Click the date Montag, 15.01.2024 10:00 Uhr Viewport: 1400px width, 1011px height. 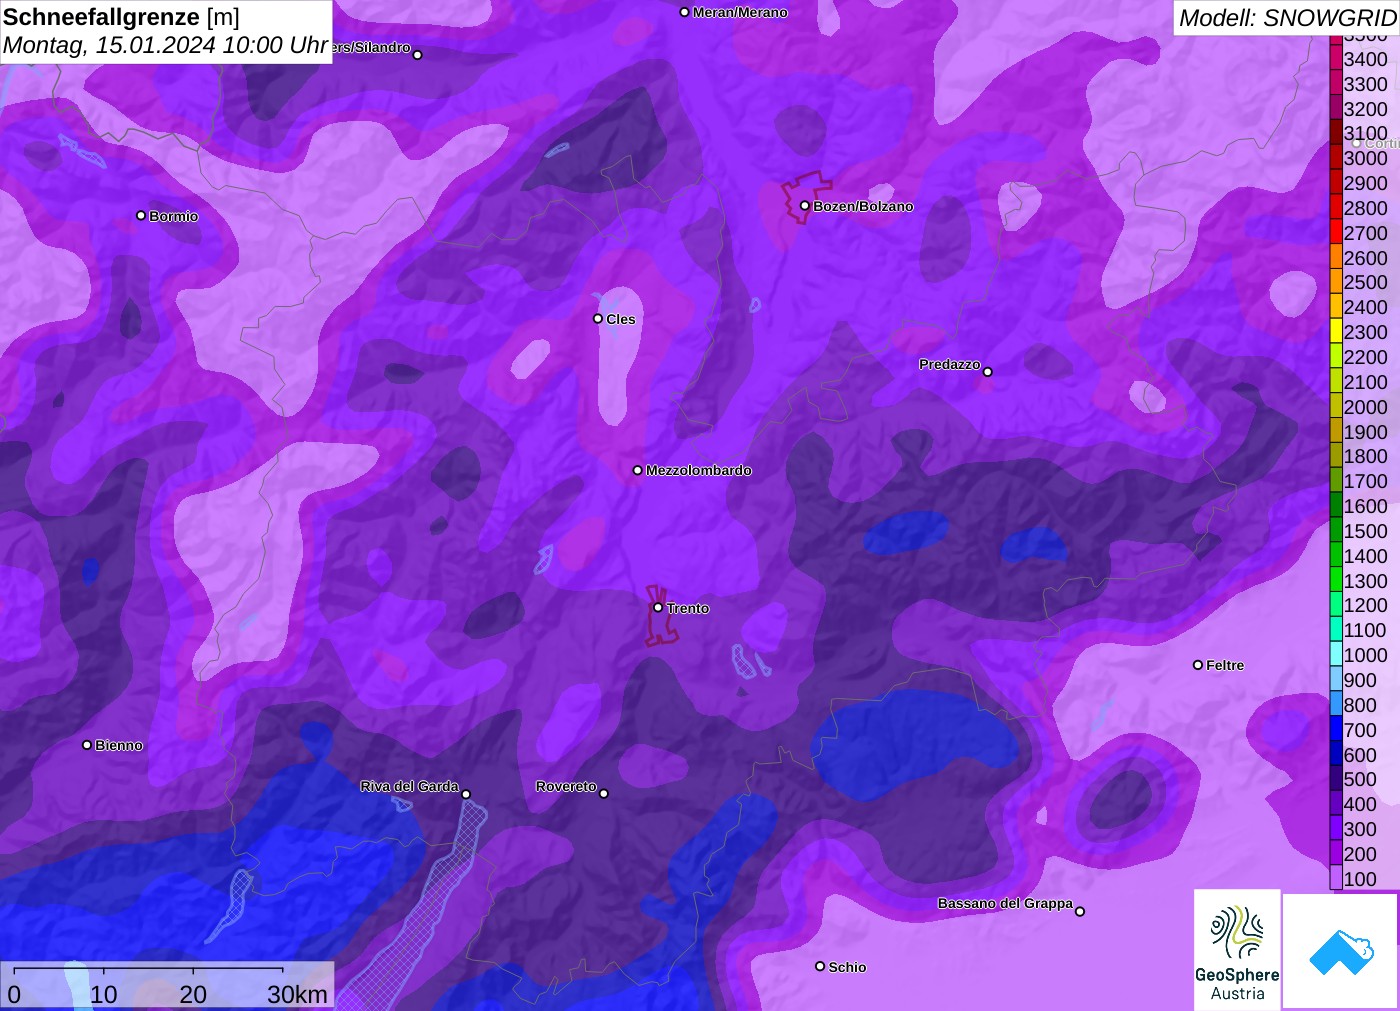click(165, 45)
